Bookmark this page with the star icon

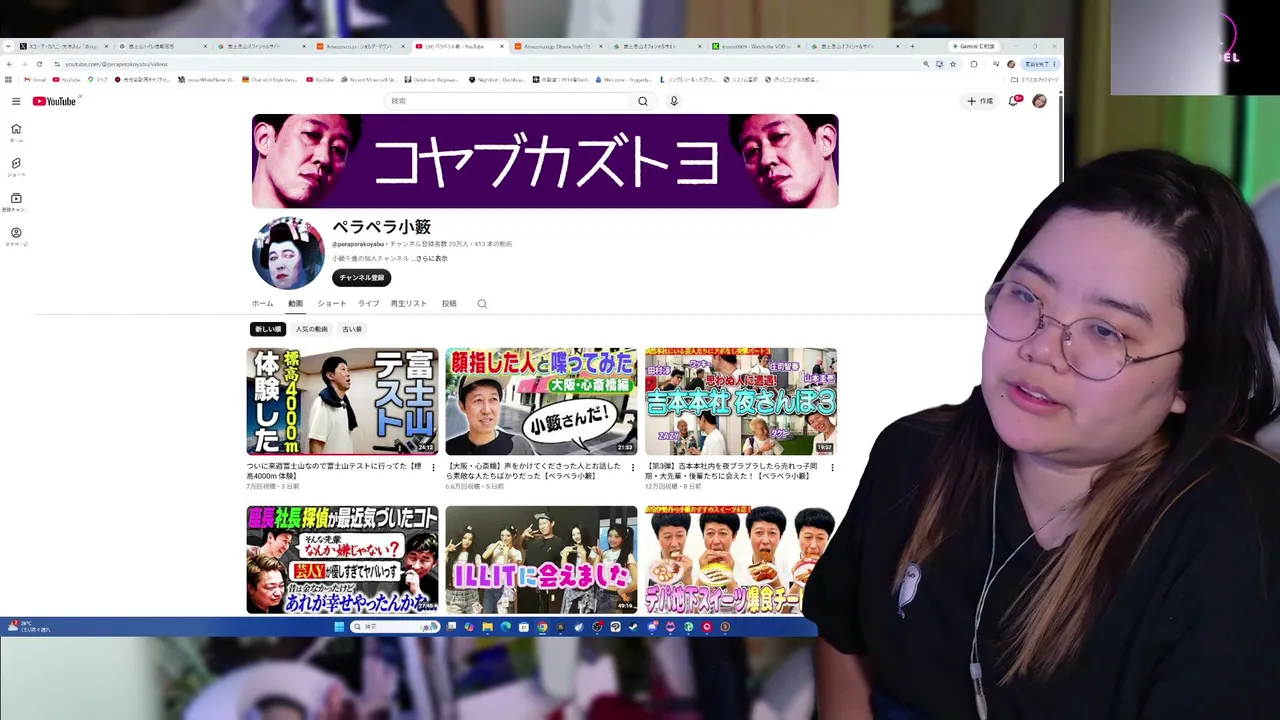953,64
